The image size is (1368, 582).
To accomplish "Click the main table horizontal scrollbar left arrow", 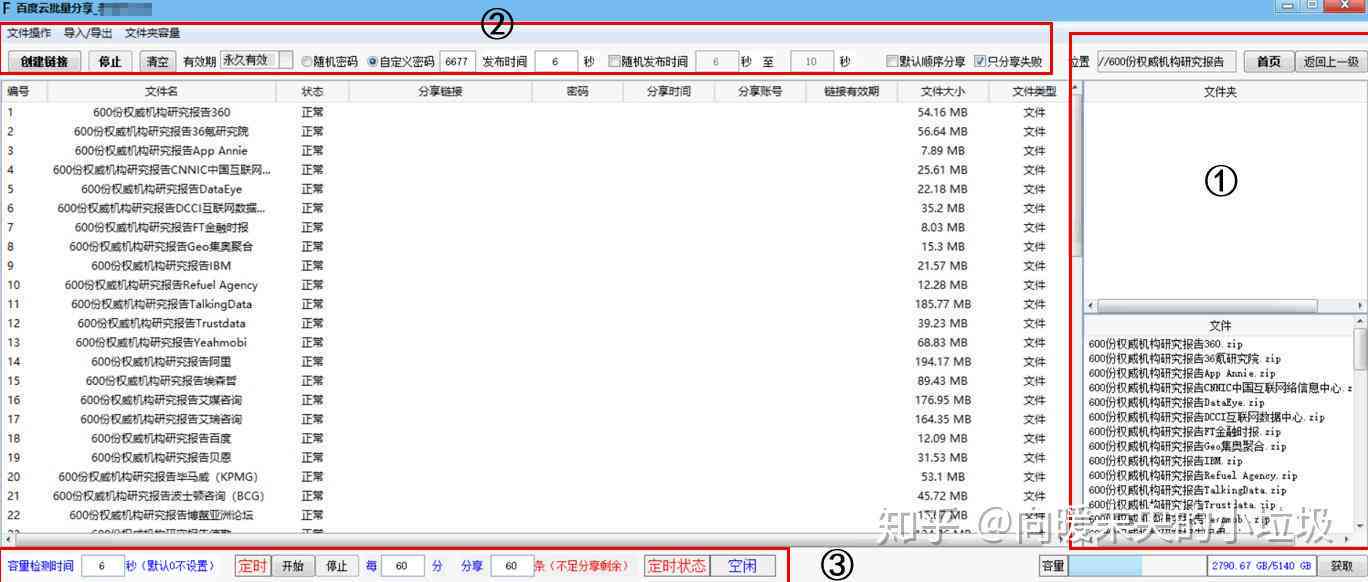I will point(7,539).
